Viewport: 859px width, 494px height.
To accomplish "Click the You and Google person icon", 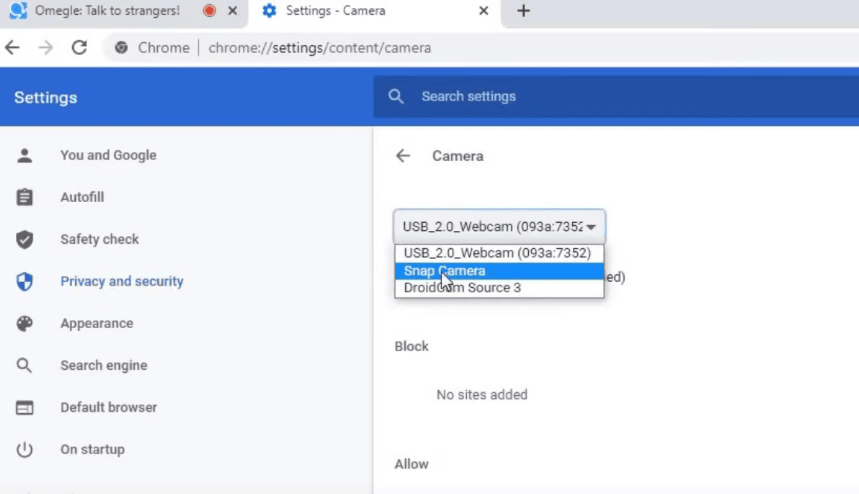I will 24,156.
